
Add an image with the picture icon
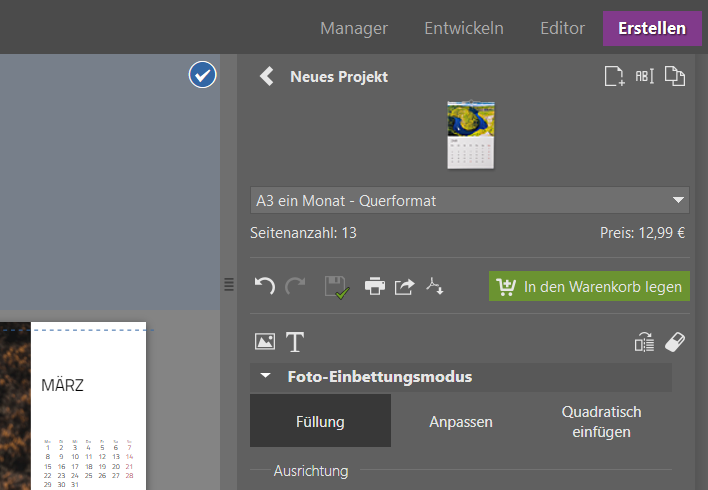tap(265, 342)
